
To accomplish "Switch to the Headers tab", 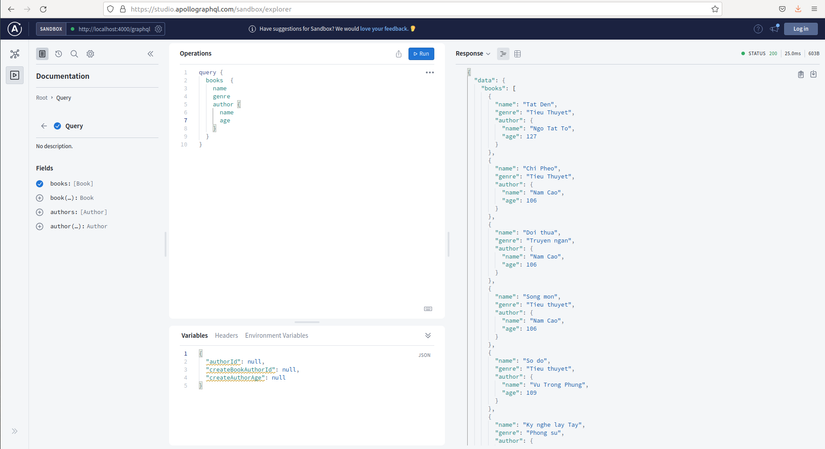I will point(226,335).
